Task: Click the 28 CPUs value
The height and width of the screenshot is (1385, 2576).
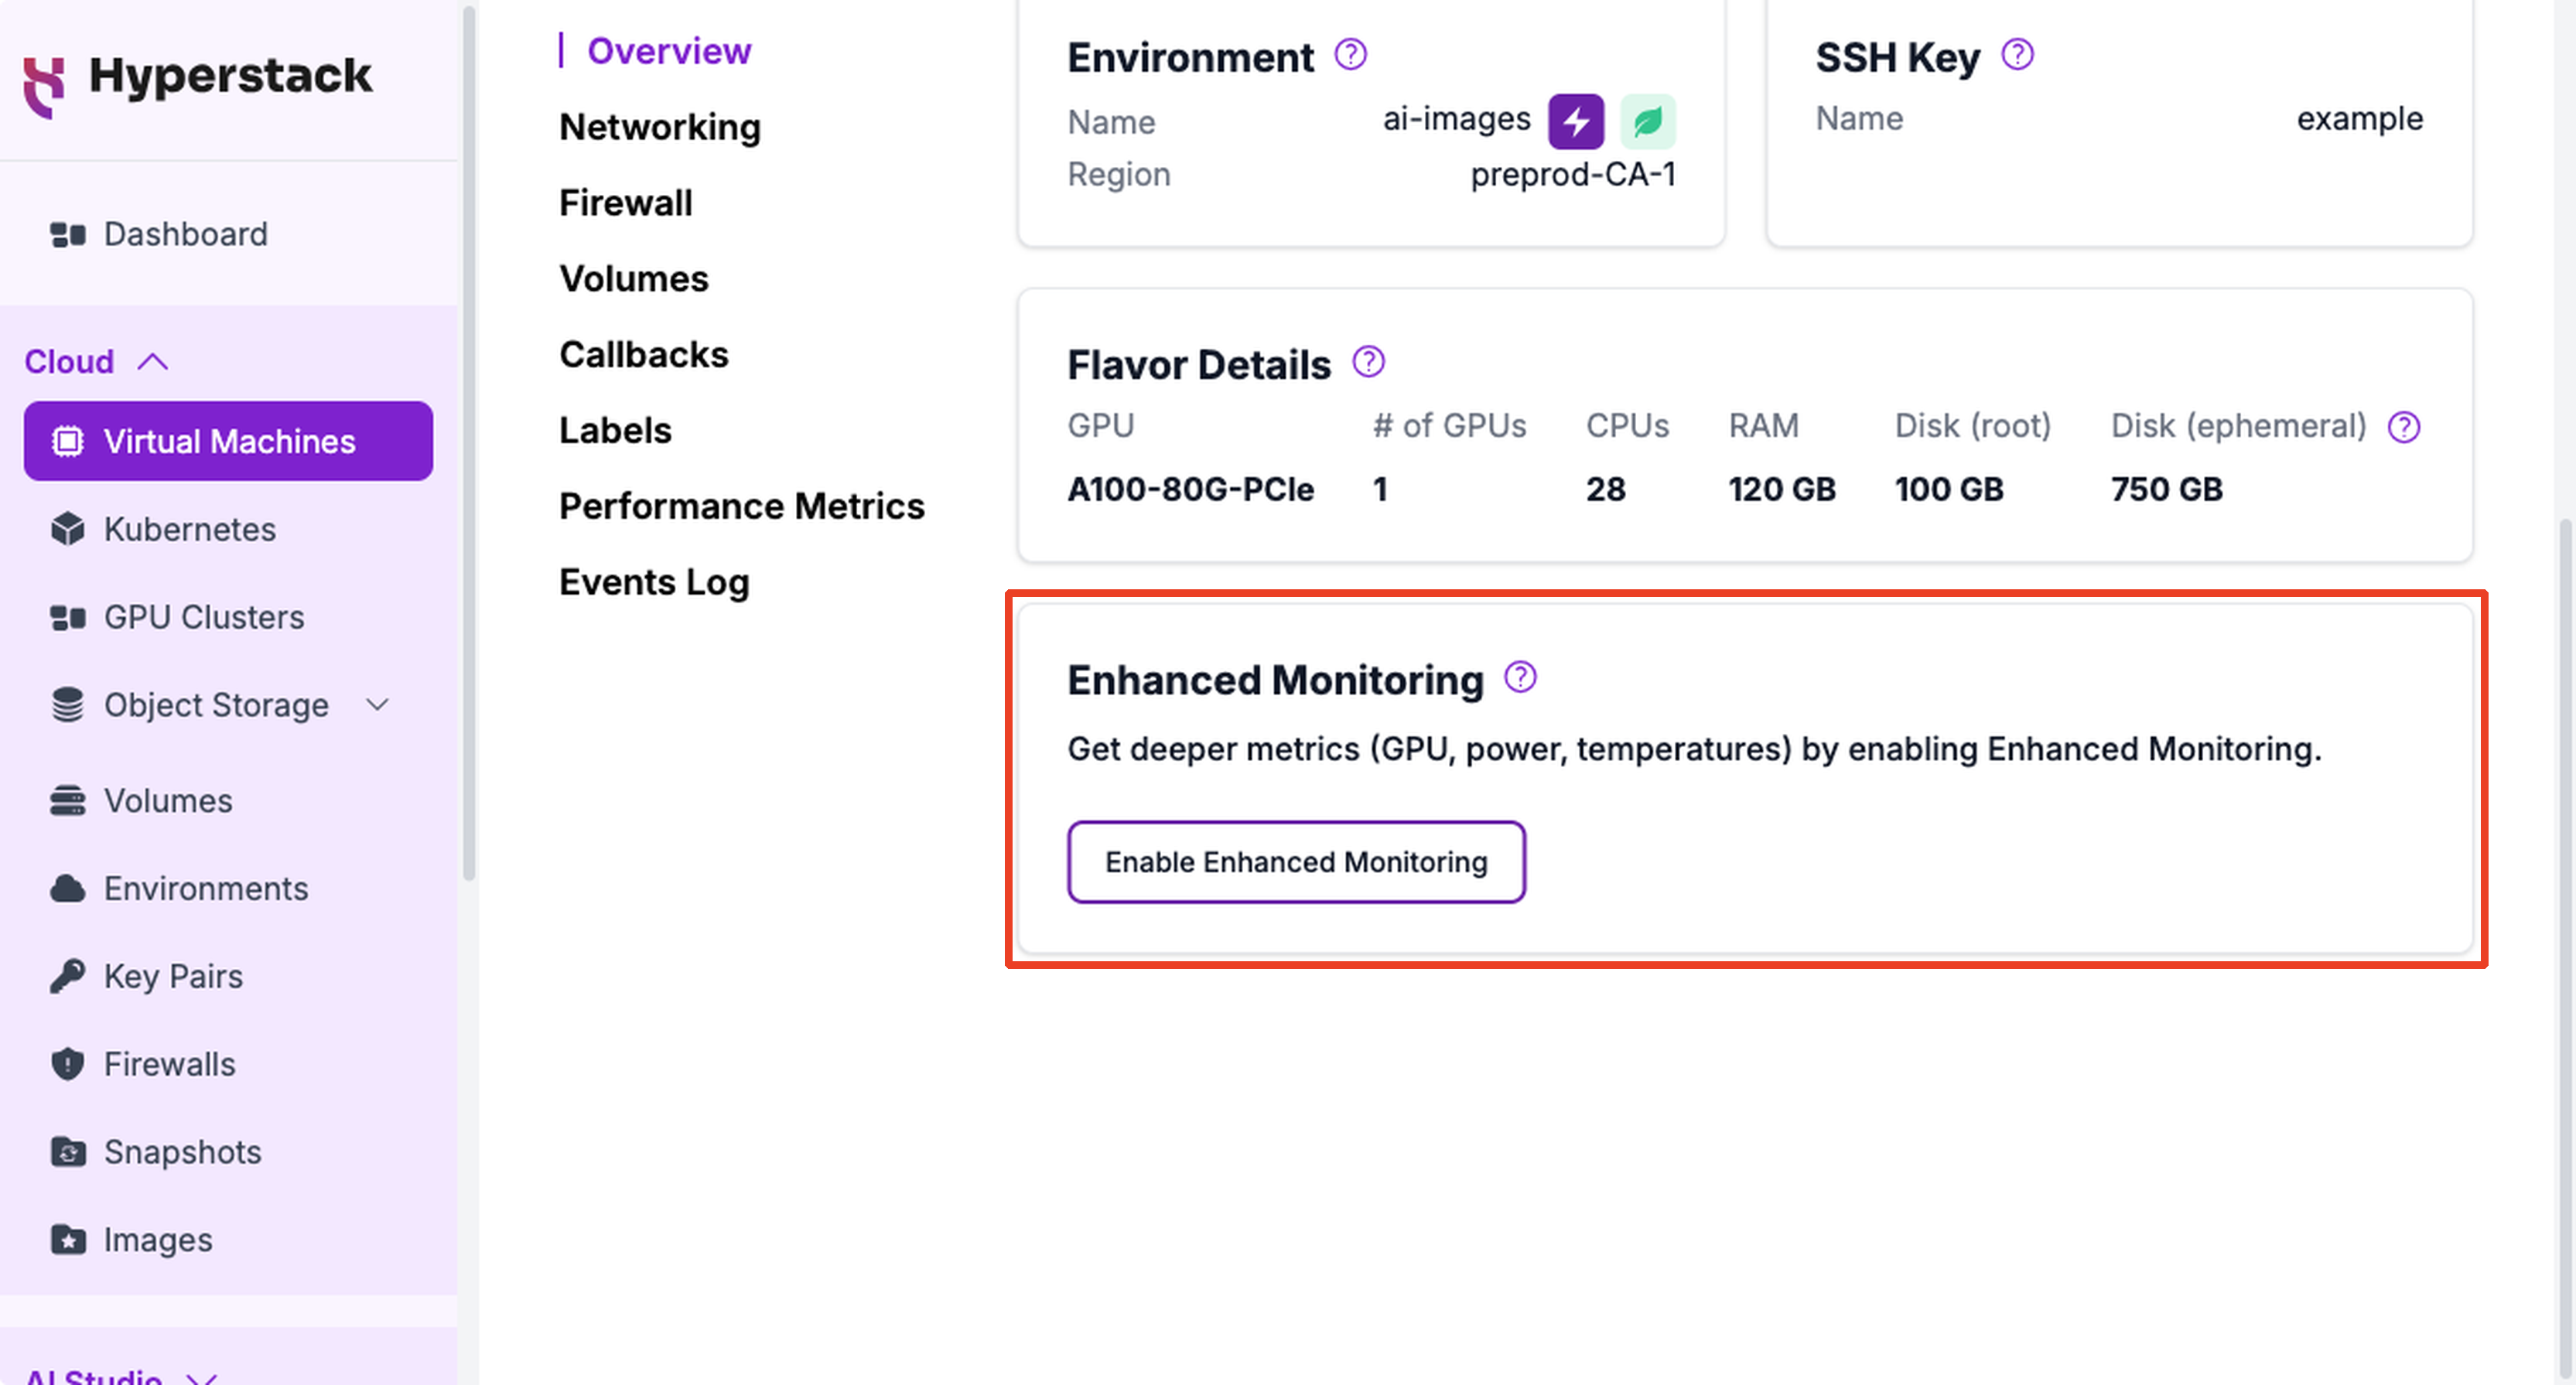Action: (x=1605, y=489)
